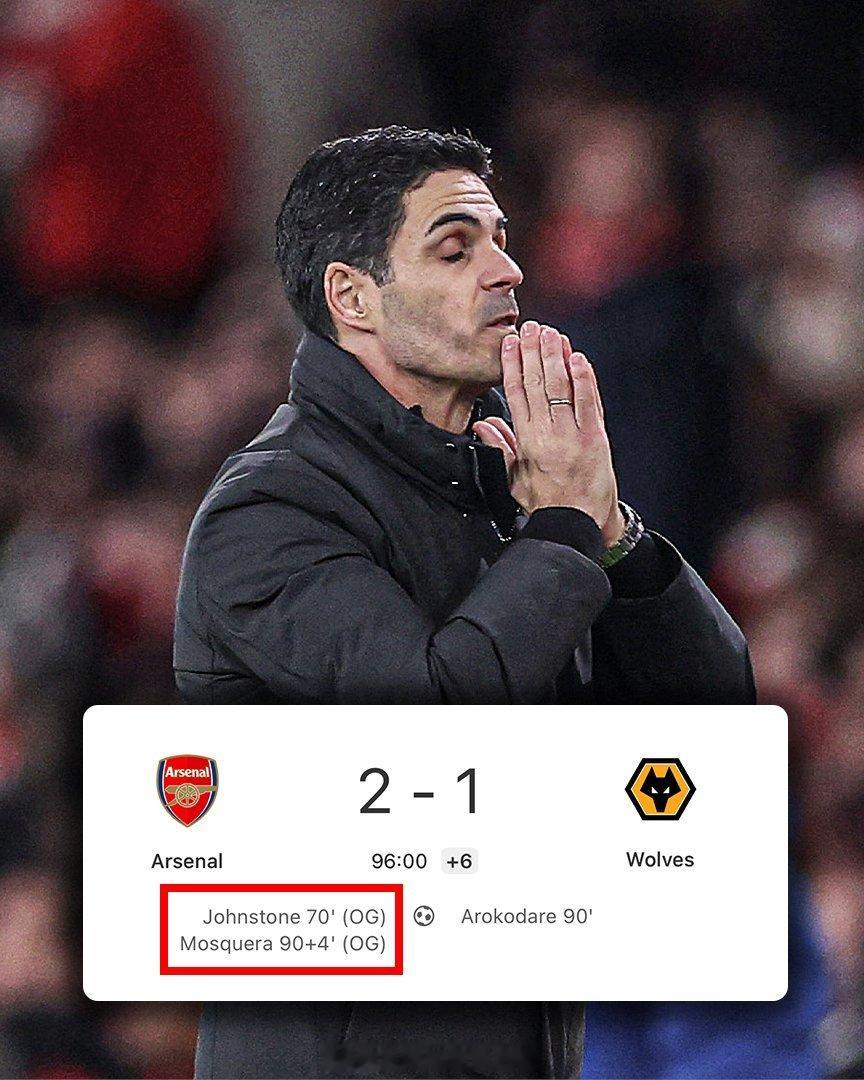The image size is (864, 1080).
Task: Click the Wolves club crest
Action: [x=660, y=789]
